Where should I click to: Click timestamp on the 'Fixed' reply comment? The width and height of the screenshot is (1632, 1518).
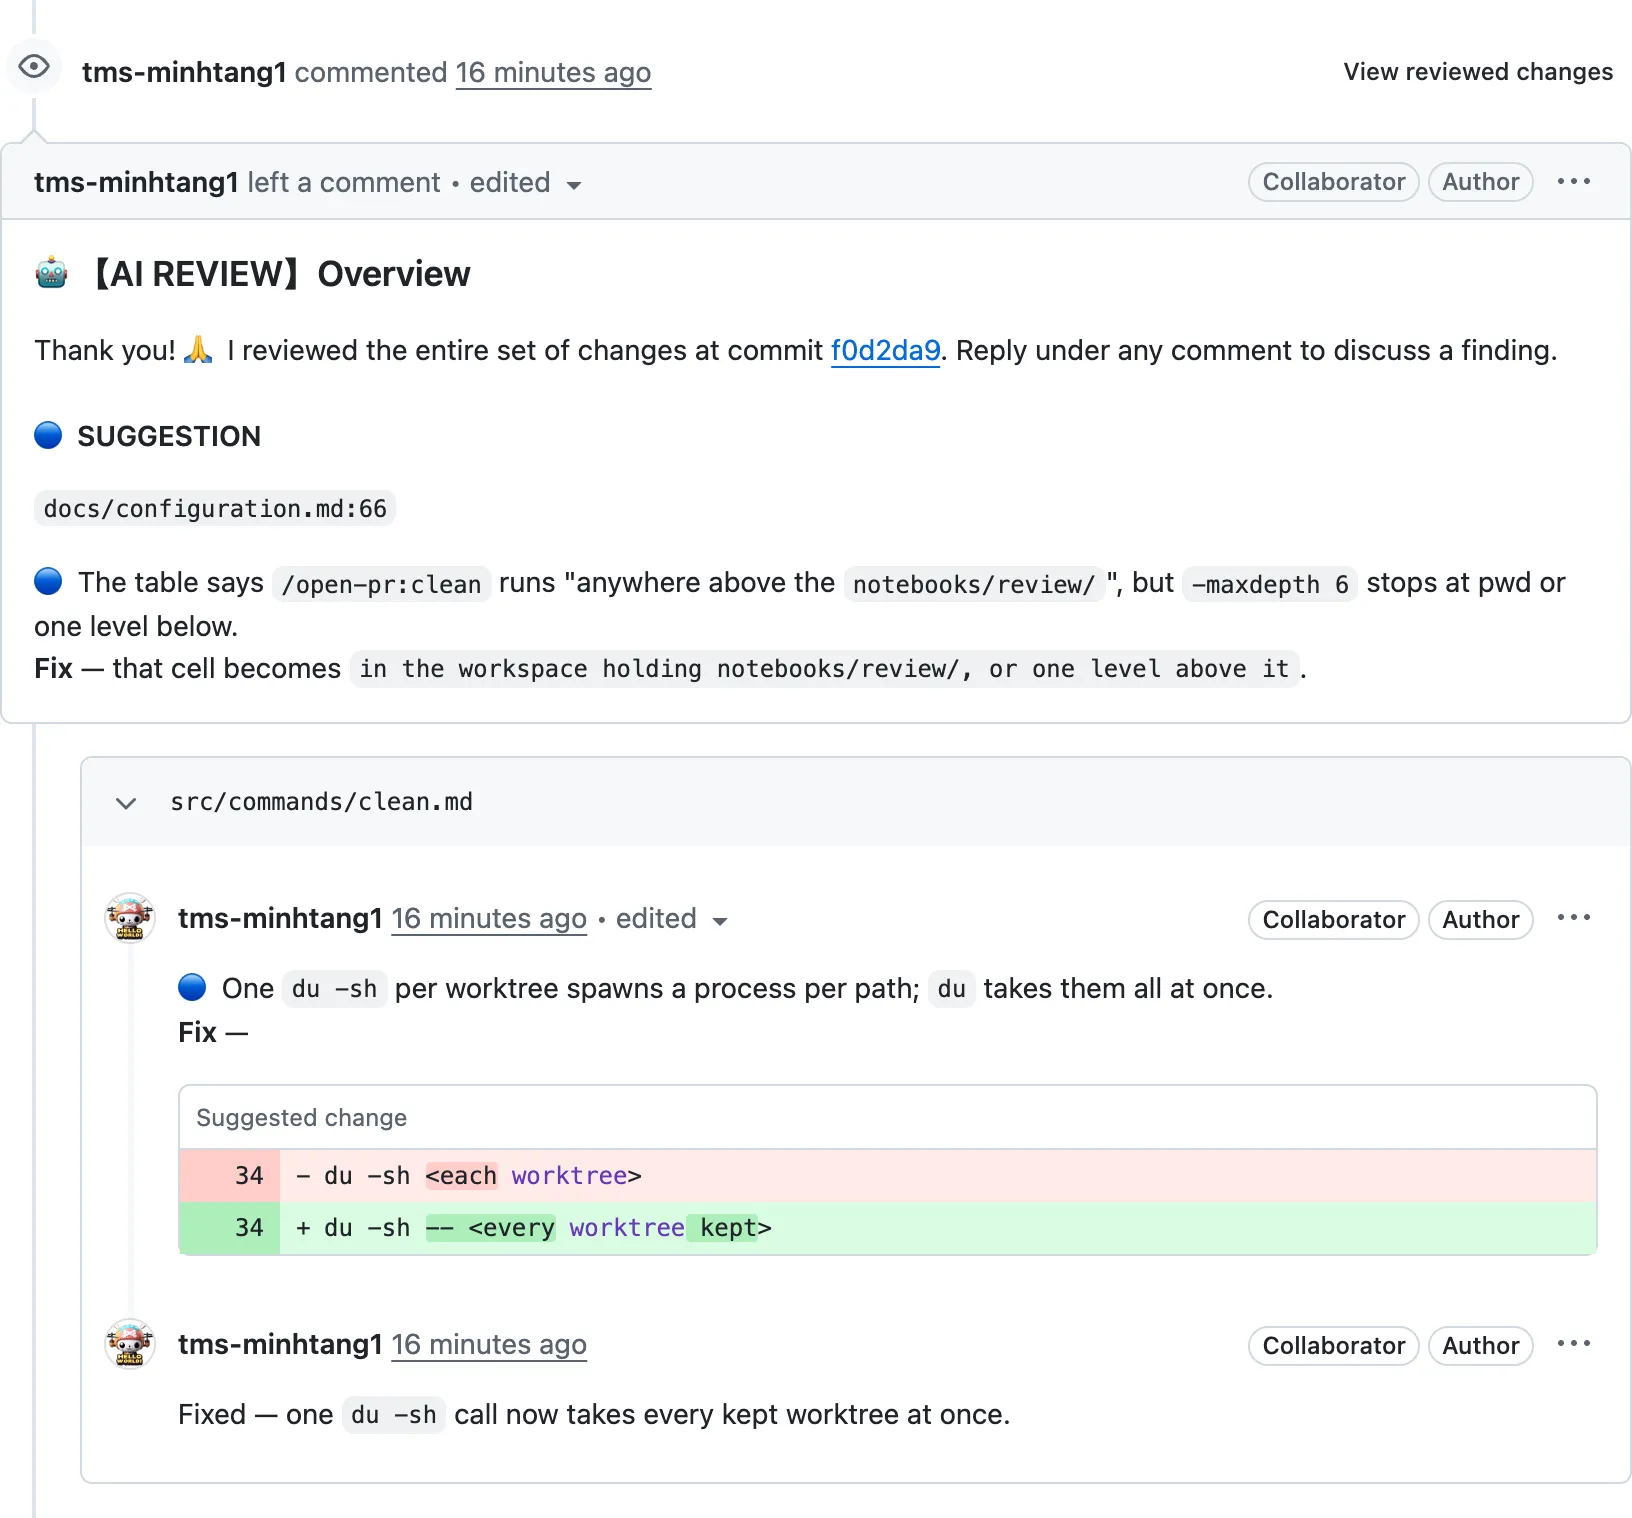(x=489, y=1345)
